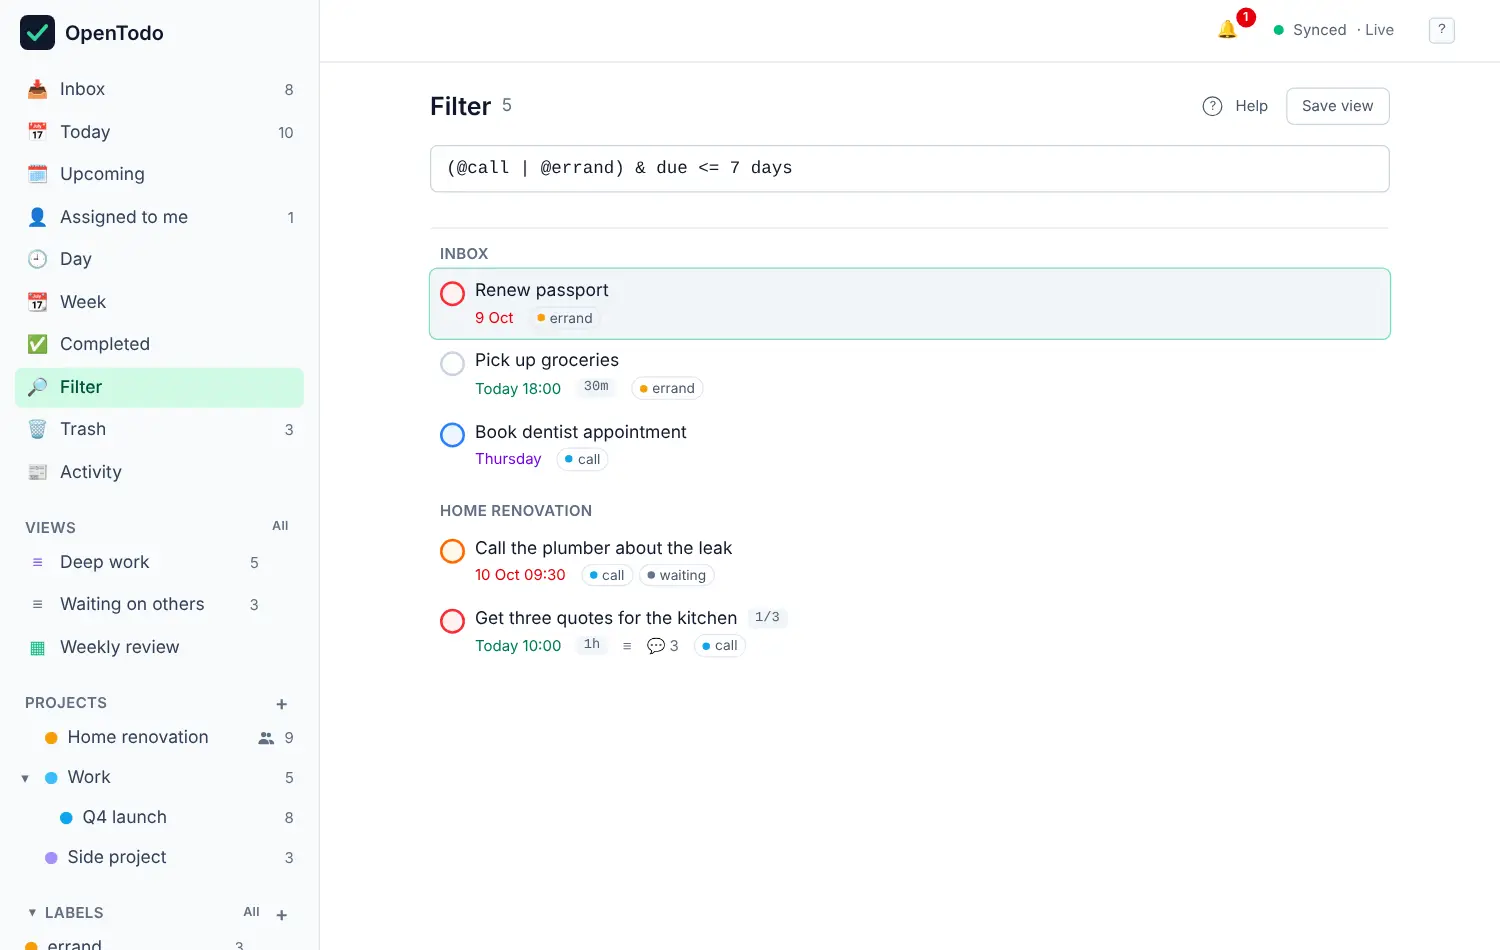Click the 1/3 subtask progress badge
Image resolution: width=1500 pixels, height=950 pixels.
point(767,618)
